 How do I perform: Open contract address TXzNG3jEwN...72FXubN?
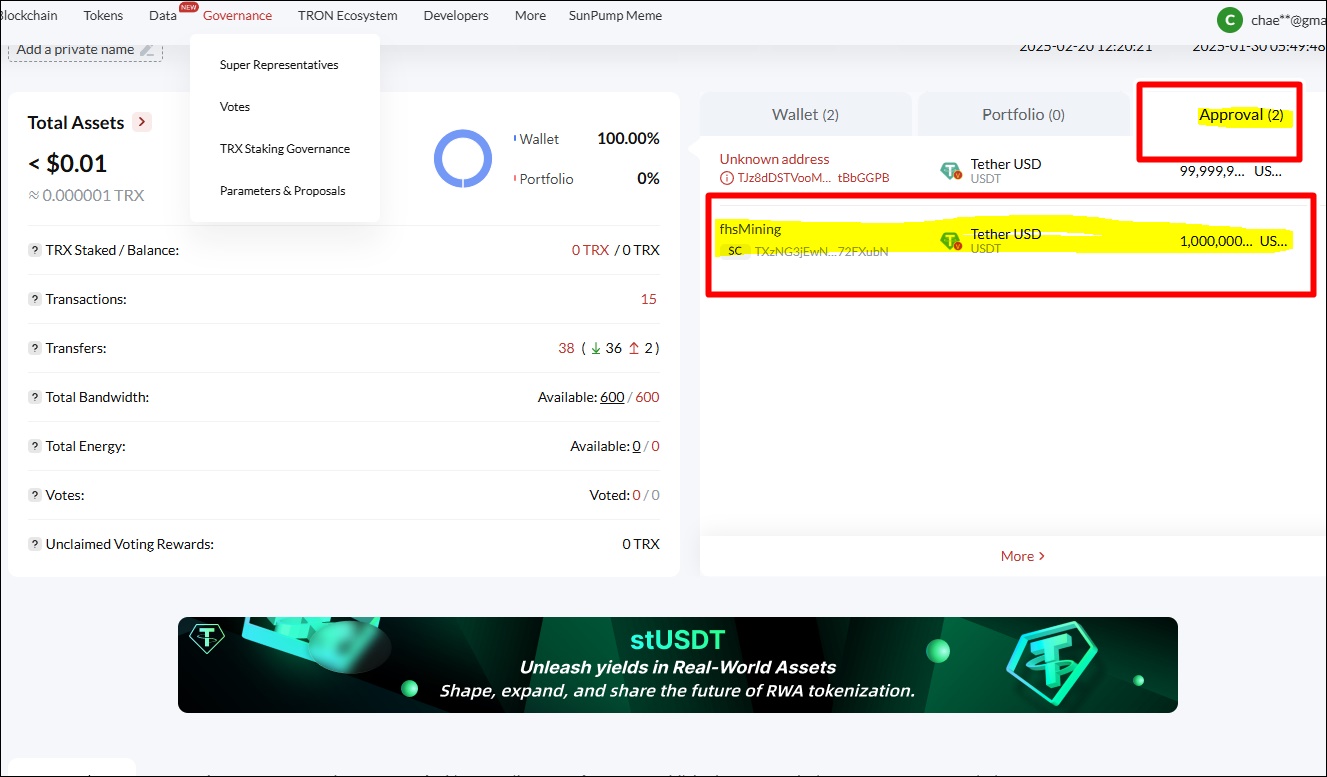pyautogui.click(x=821, y=251)
